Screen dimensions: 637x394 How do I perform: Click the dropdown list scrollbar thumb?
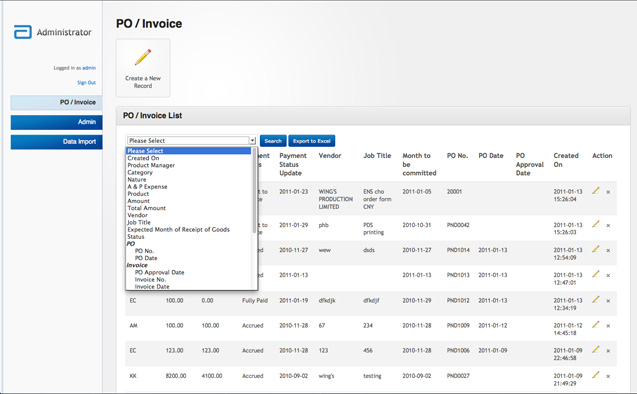click(254, 190)
